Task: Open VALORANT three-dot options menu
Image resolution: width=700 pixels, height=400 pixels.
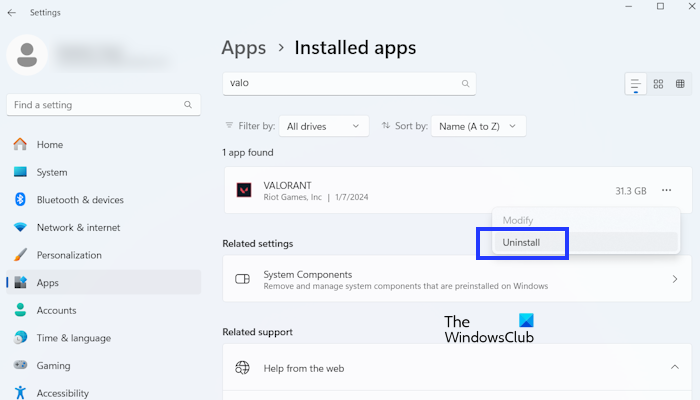Action: pyautogui.click(x=667, y=190)
